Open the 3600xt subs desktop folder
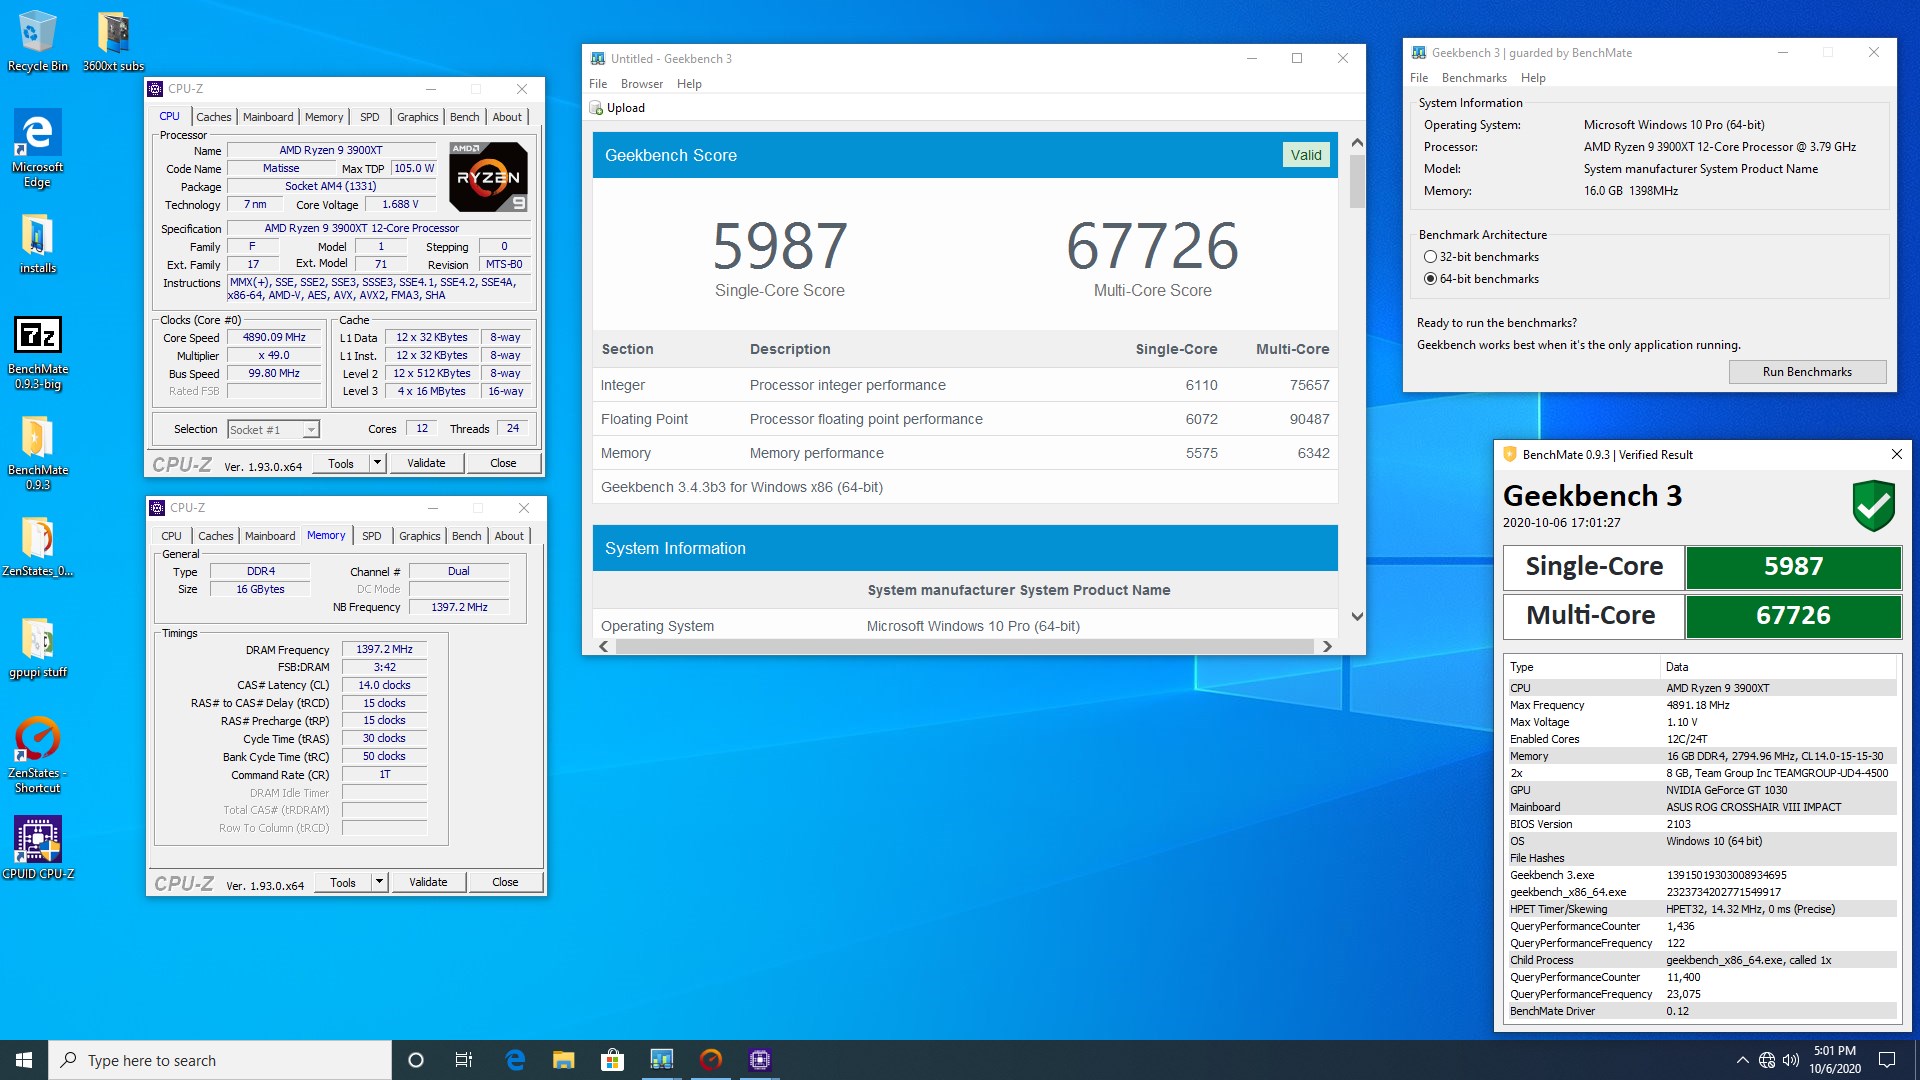The width and height of the screenshot is (1920, 1080). (113, 41)
